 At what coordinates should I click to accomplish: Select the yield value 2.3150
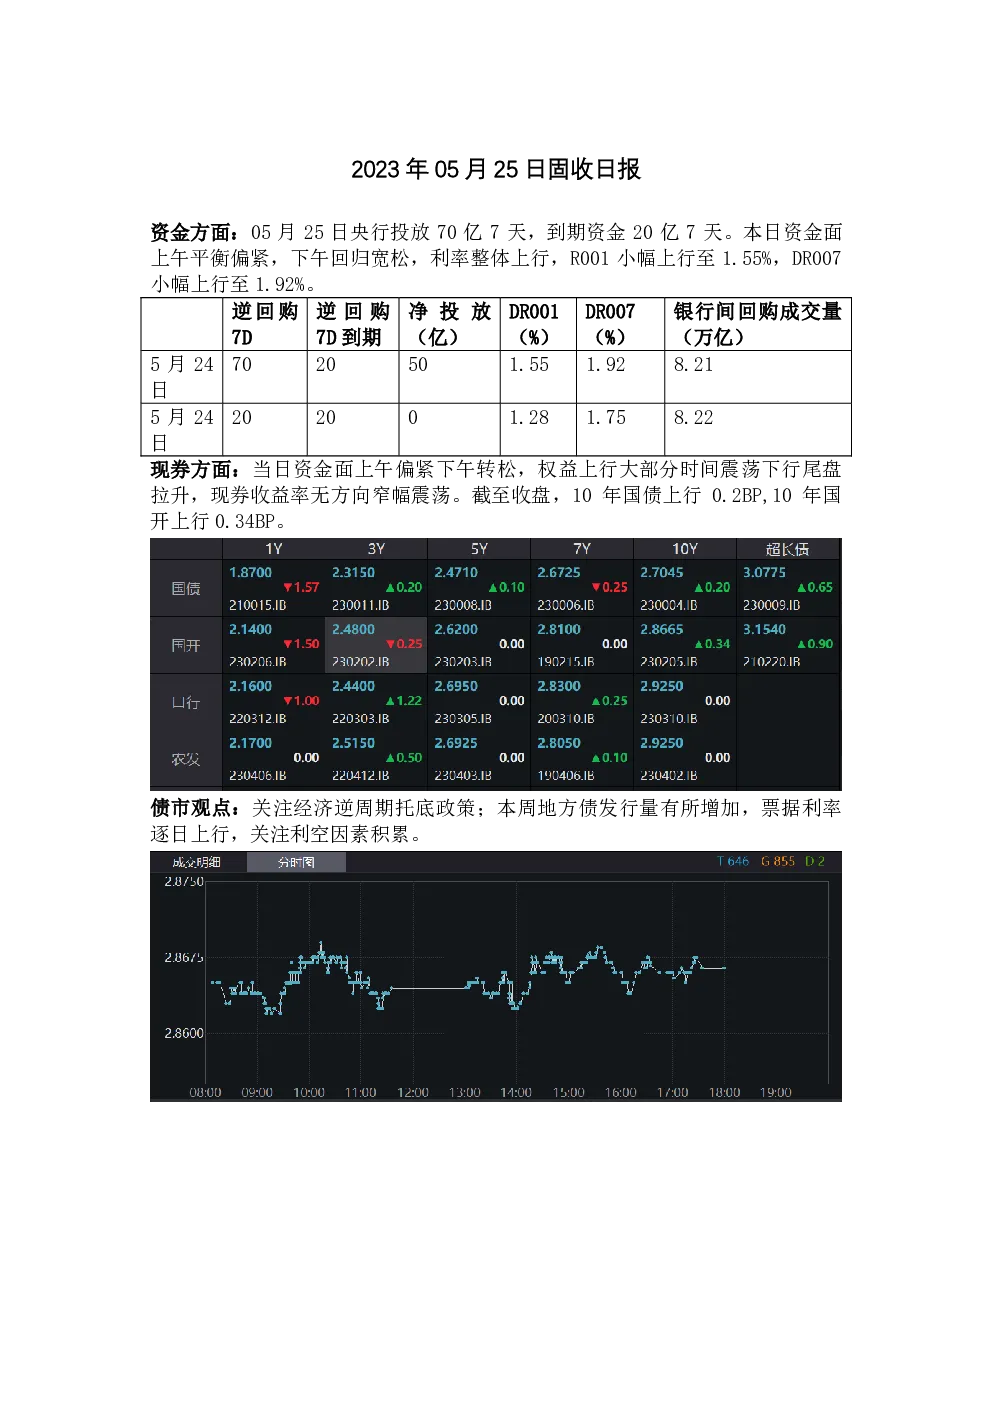click(353, 573)
